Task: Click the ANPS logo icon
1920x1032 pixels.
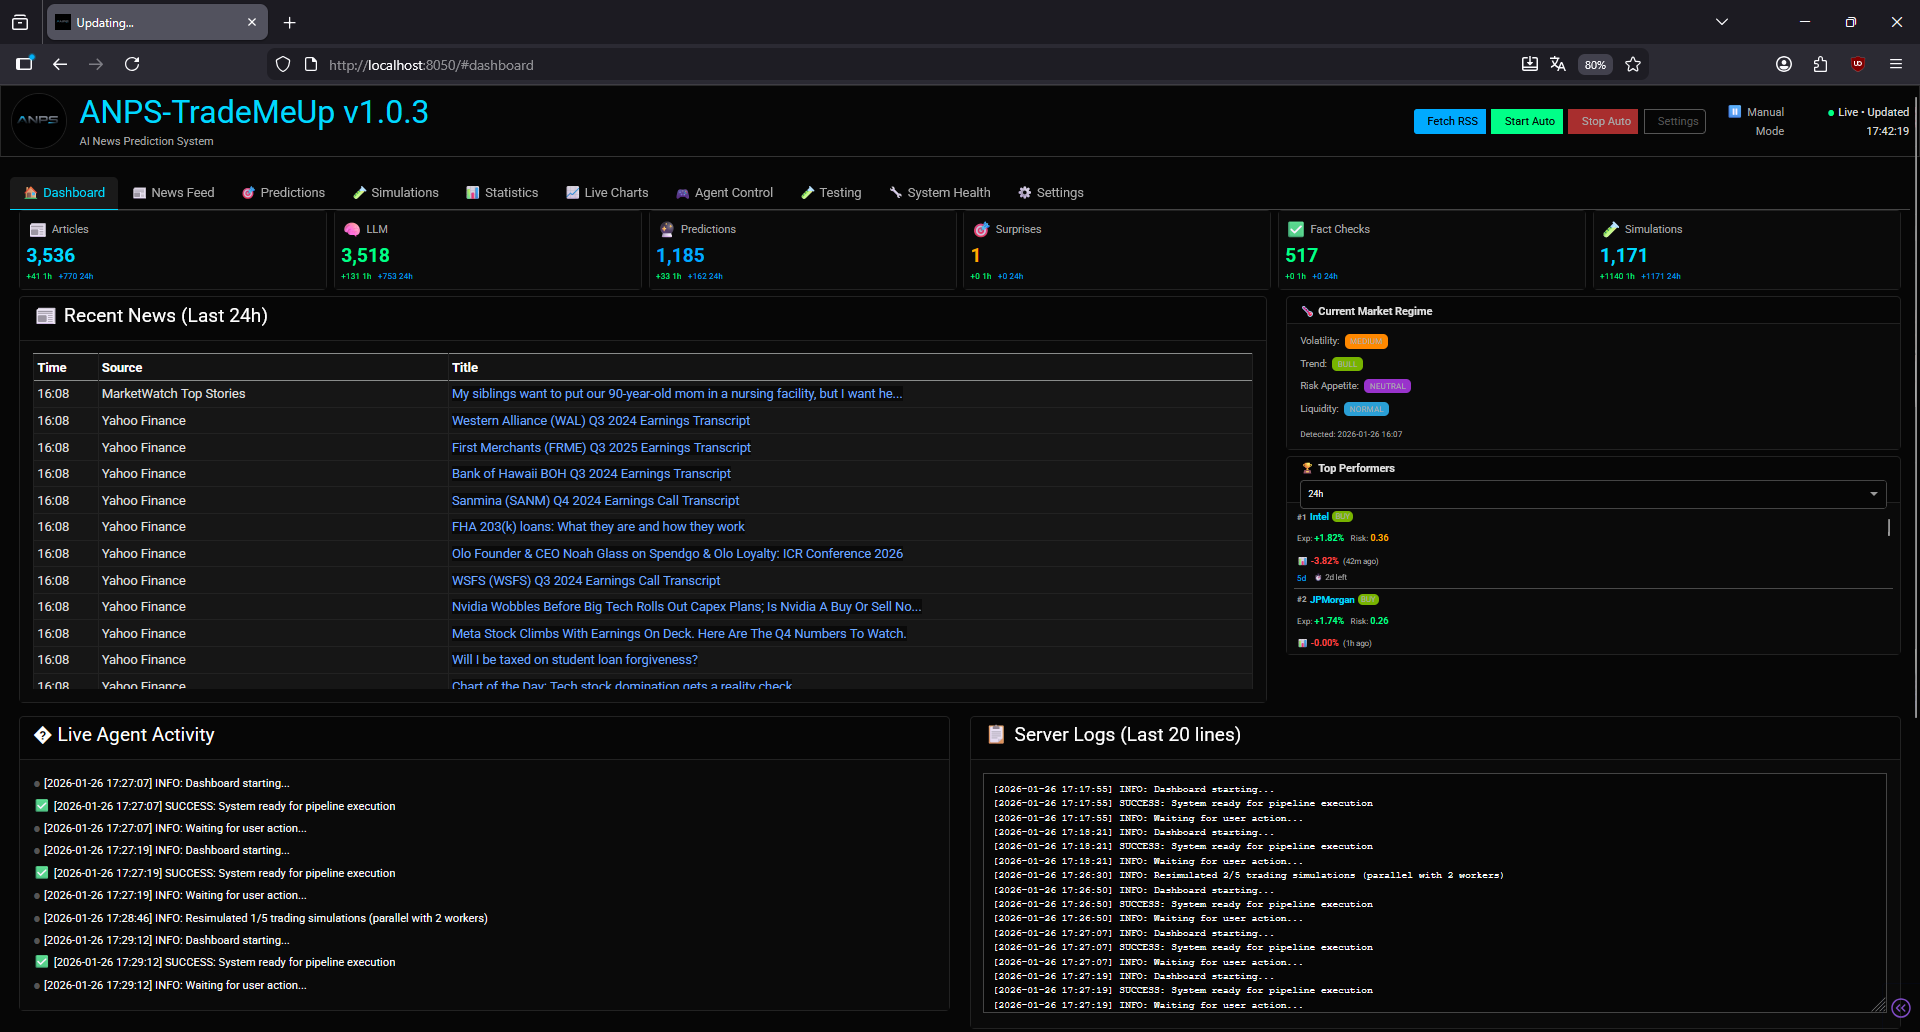Action: pyautogui.click(x=38, y=121)
